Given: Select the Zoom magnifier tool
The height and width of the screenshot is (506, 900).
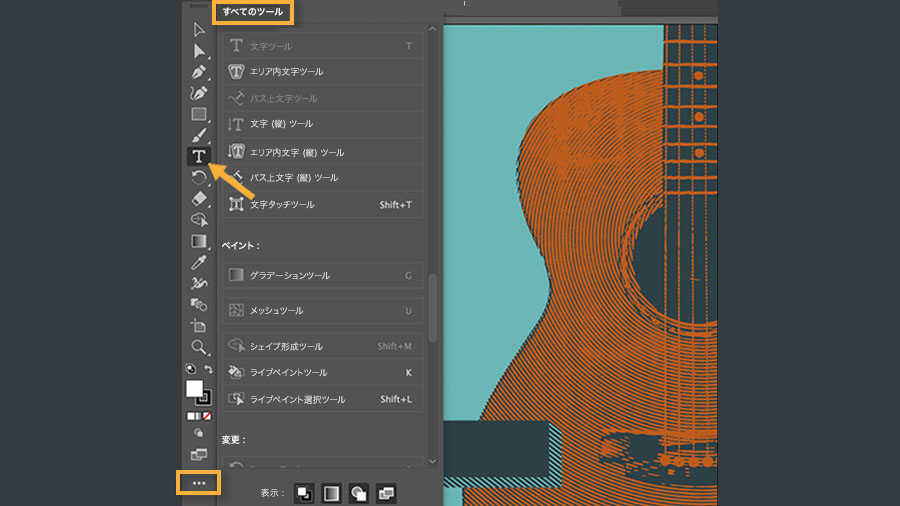Looking at the screenshot, I should pyautogui.click(x=199, y=347).
